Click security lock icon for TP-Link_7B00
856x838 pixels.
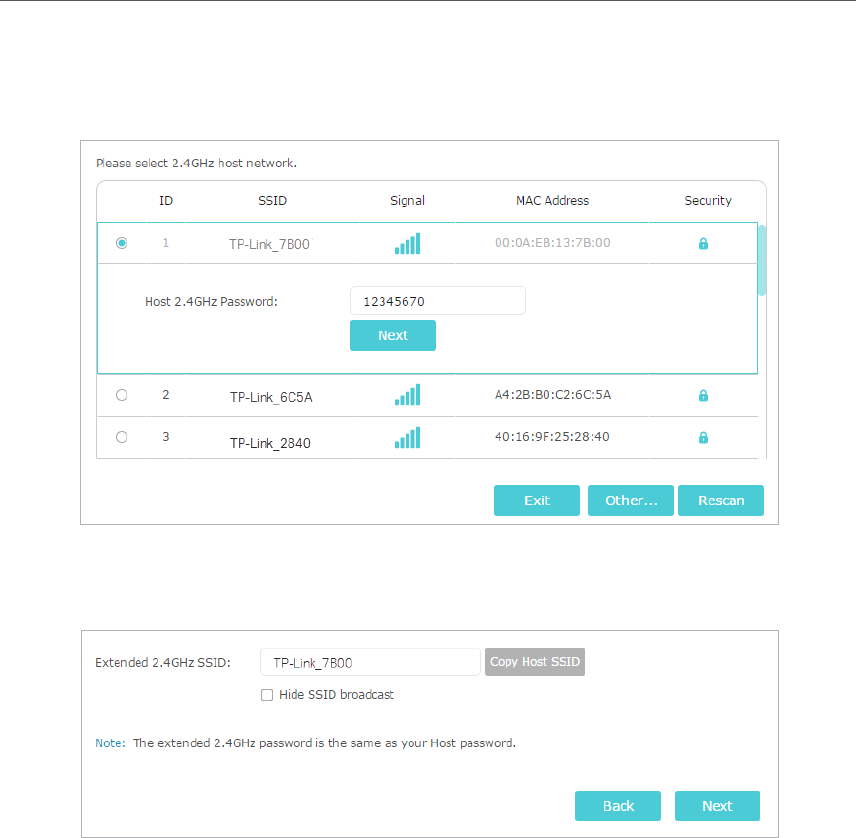point(703,243)
